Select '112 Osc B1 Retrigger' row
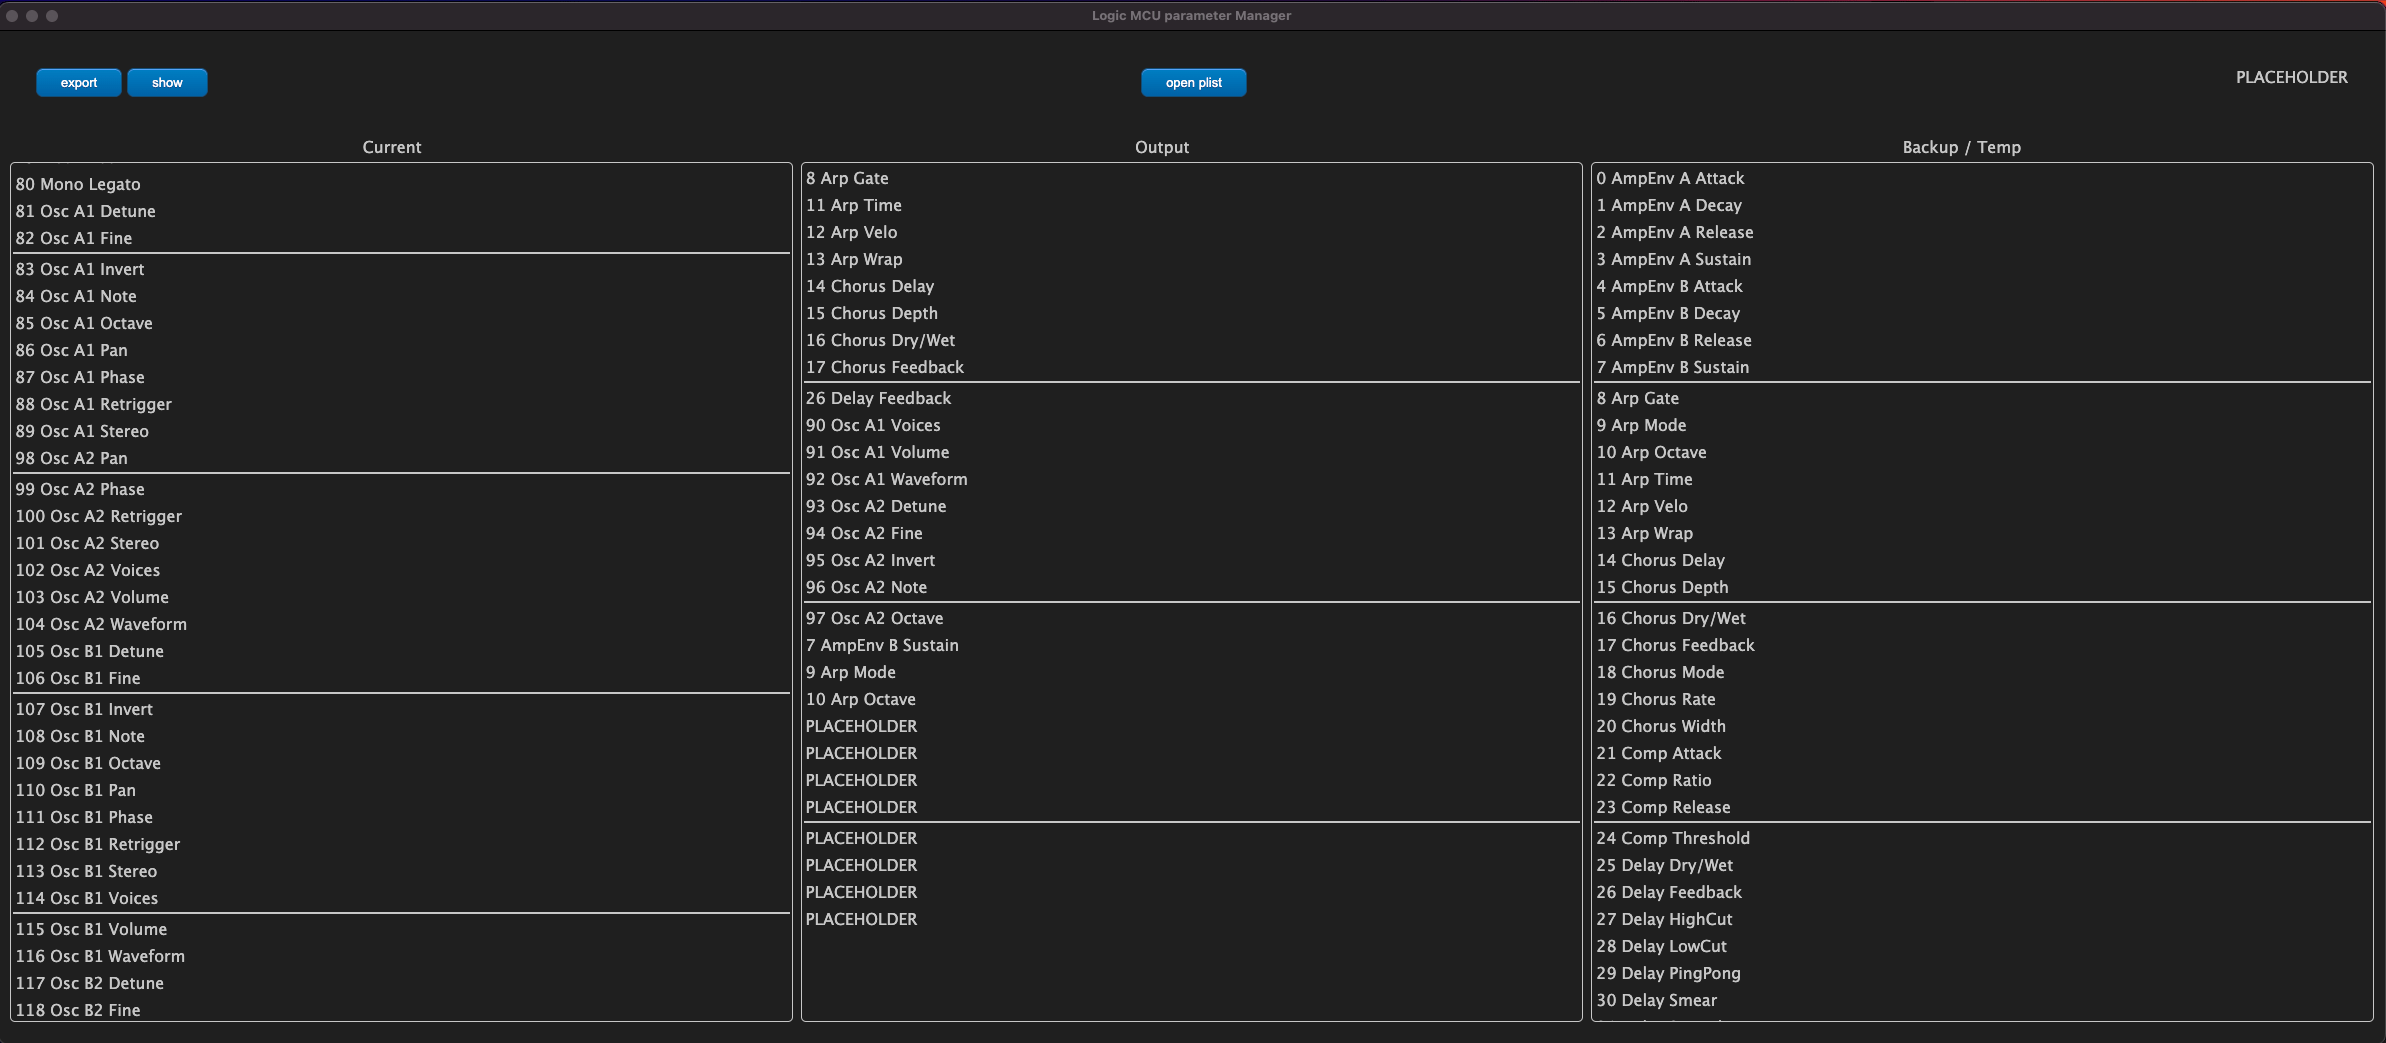Viewport: 2386px width, 1043px height. click(x=401, y=844)
